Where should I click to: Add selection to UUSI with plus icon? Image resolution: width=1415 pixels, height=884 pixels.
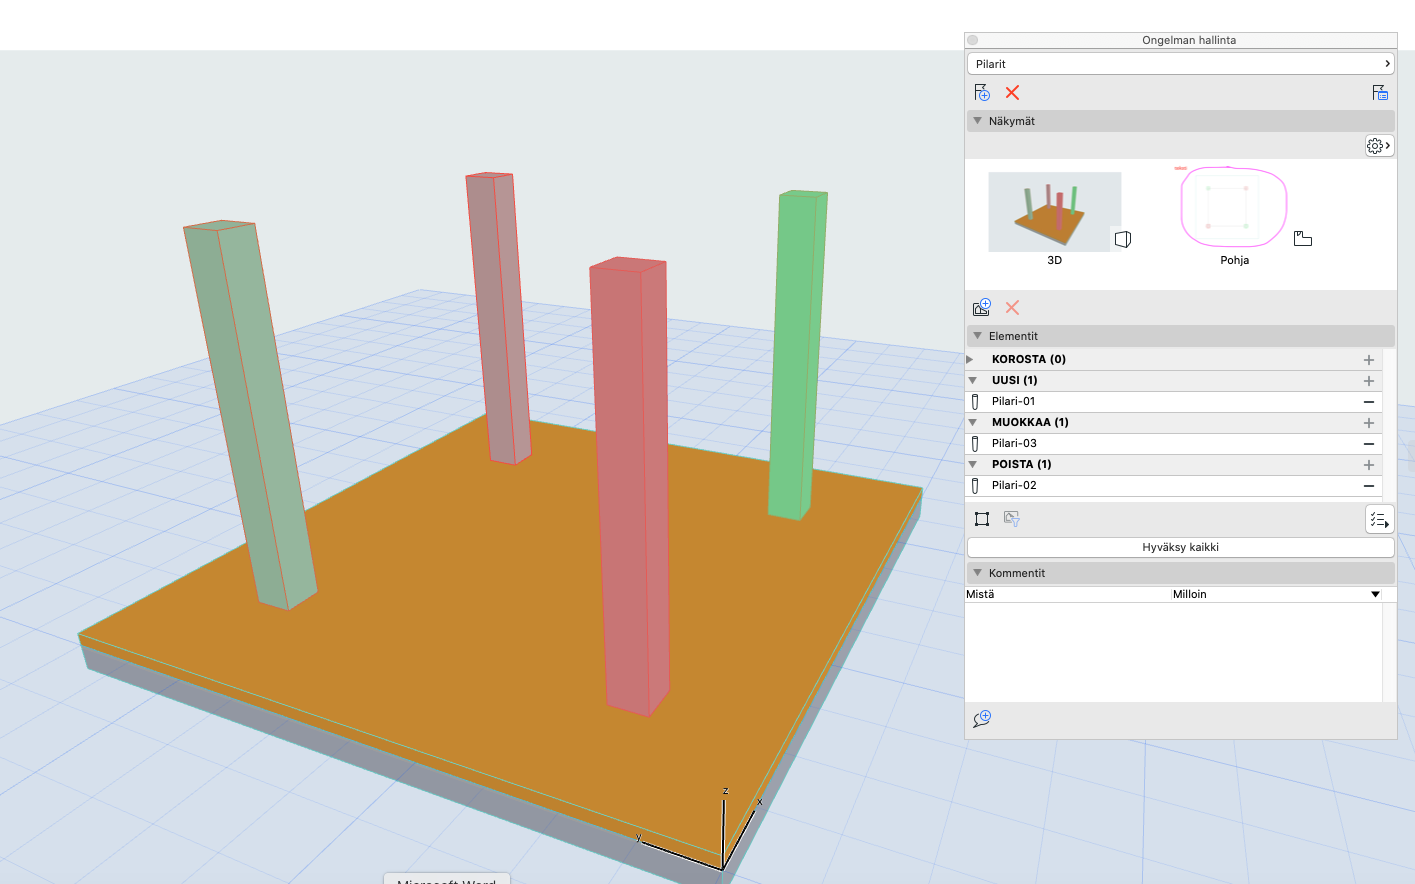tap(1369, 381)
